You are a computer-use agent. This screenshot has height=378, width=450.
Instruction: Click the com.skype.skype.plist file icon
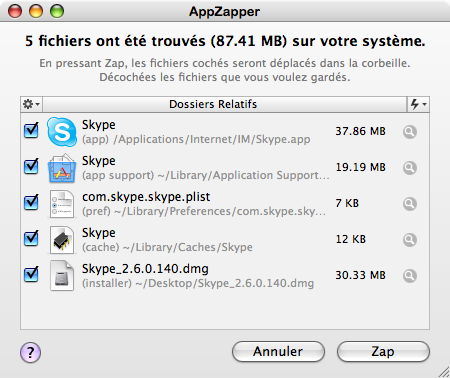(x=62, y=204)
